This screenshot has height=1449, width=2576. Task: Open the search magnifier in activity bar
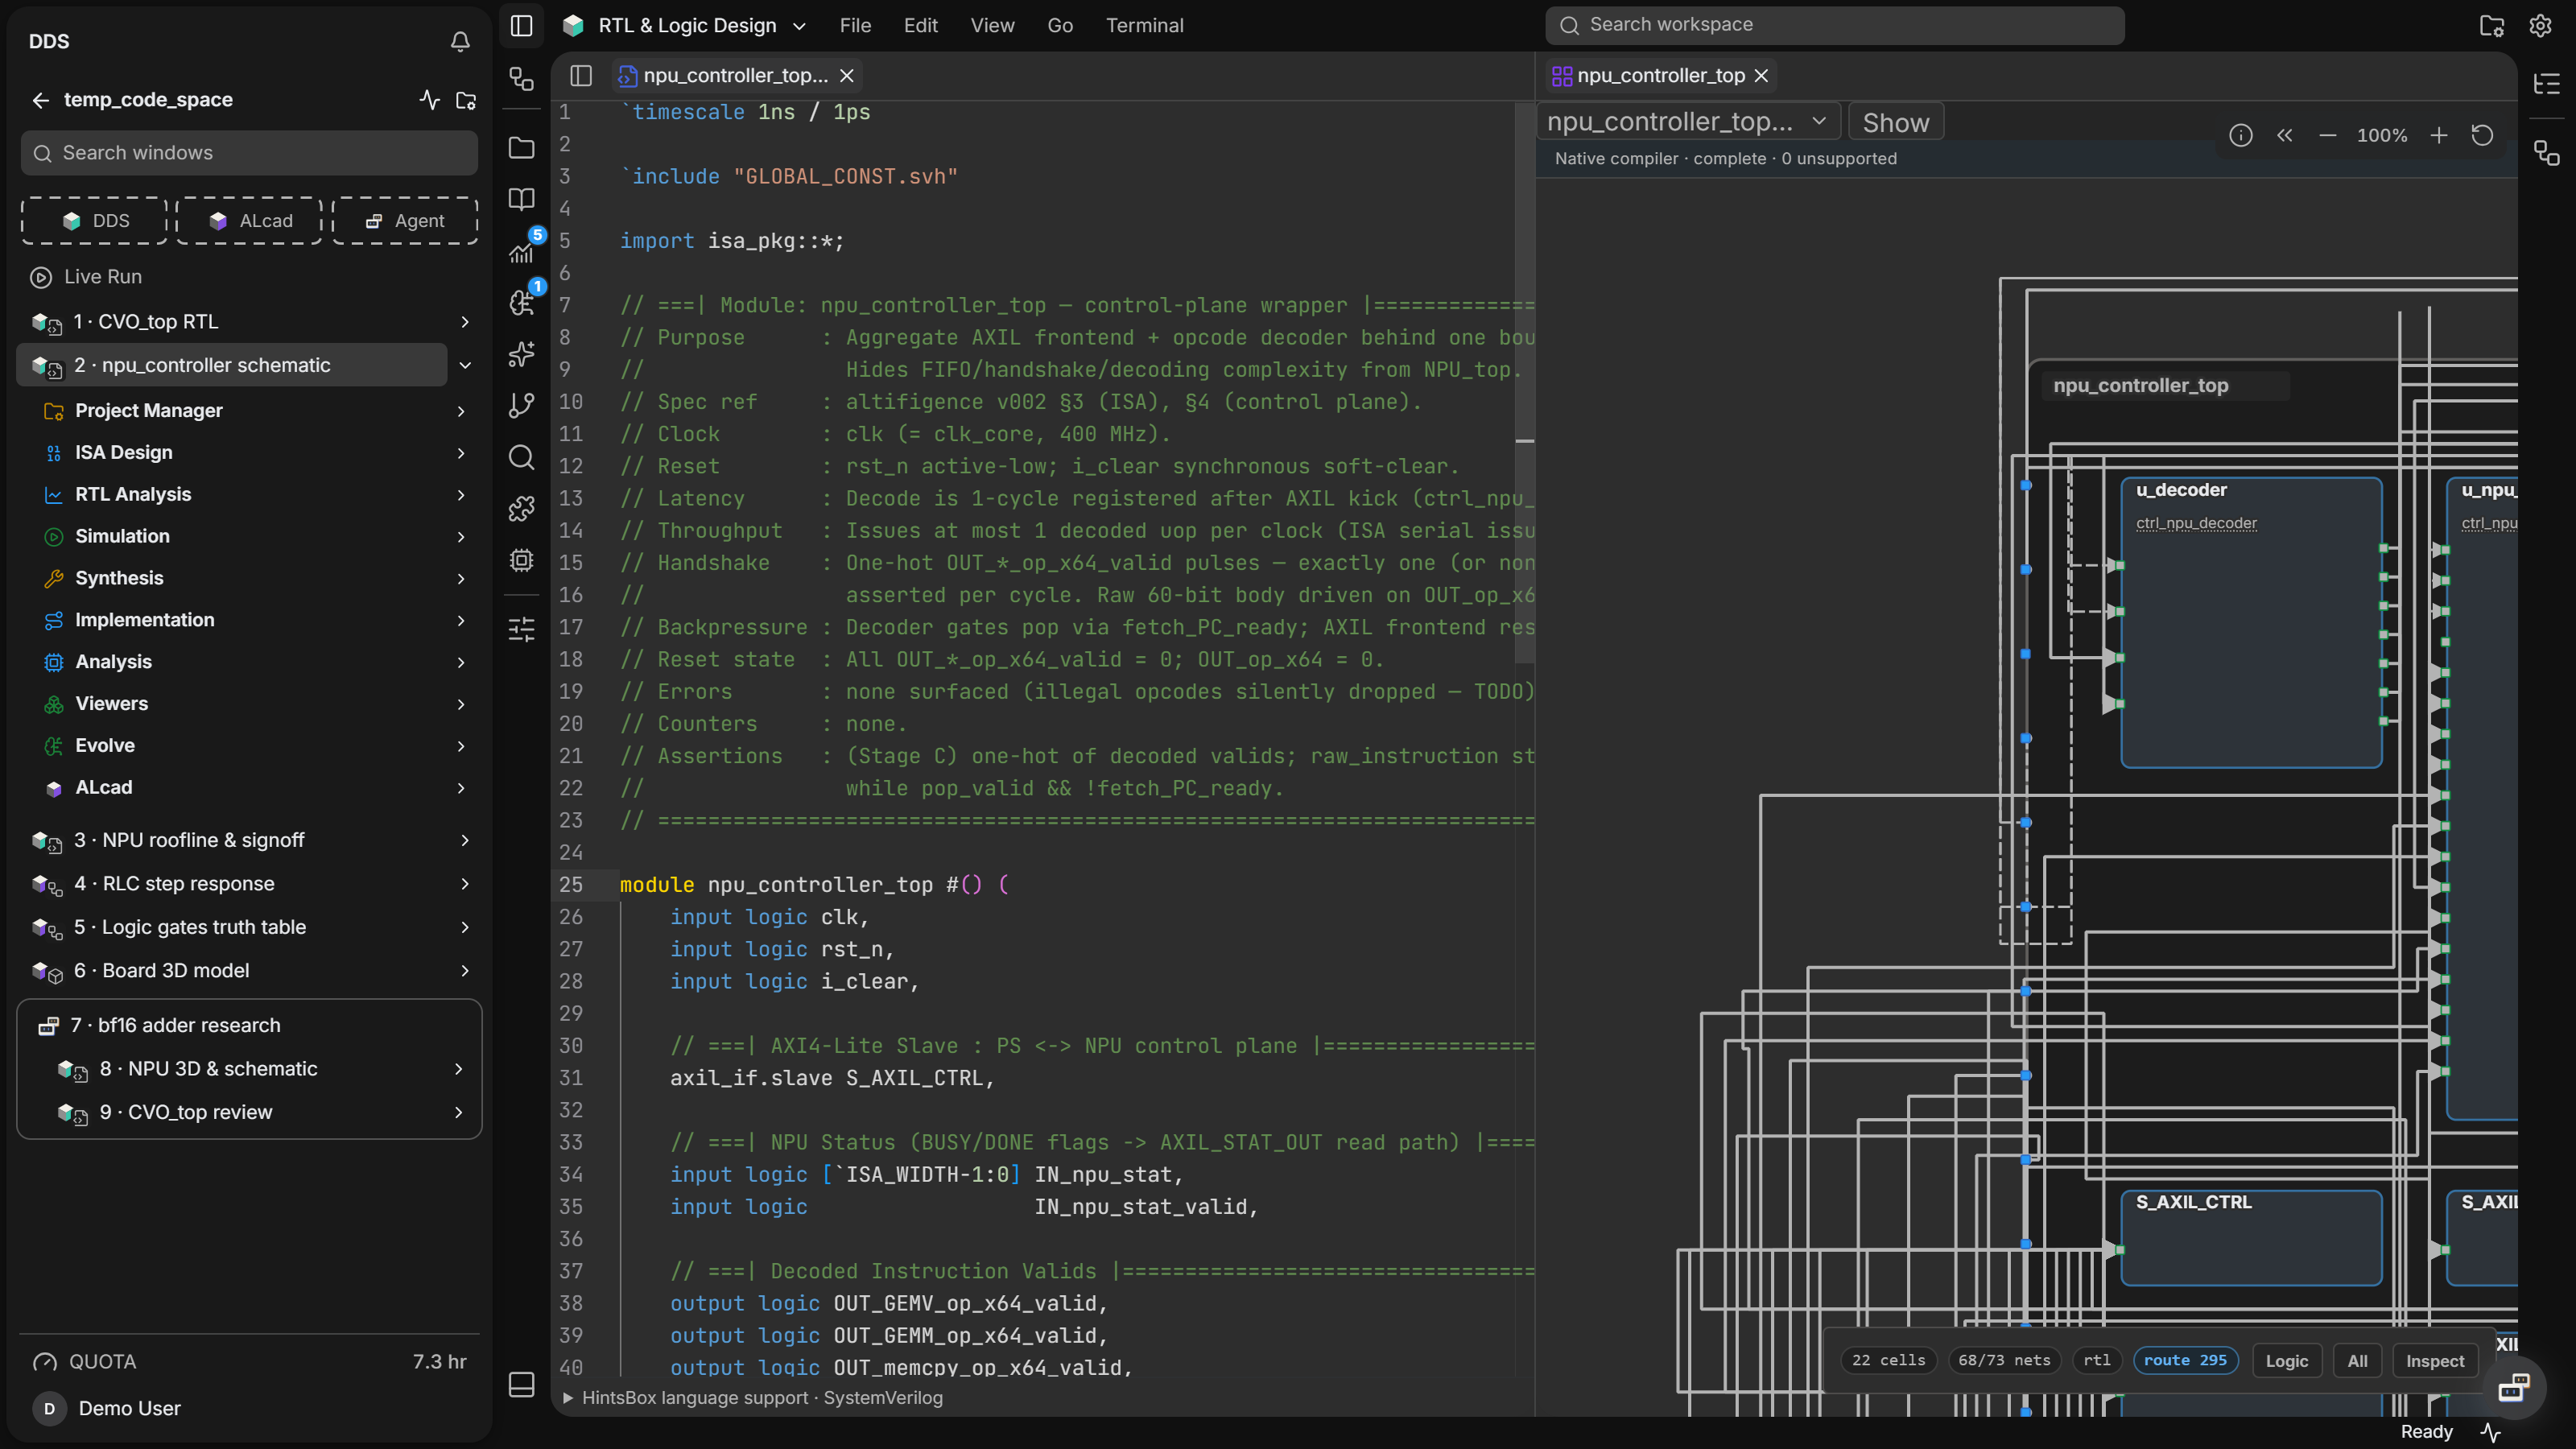[521, 457]
